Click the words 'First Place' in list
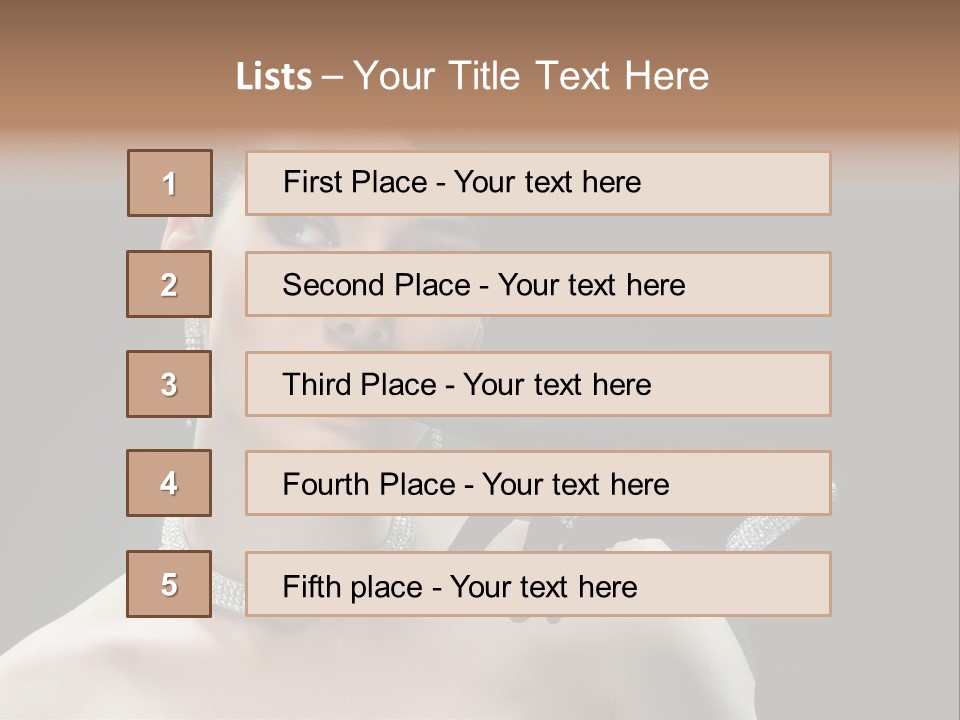This screenshot has width=960, height=720. pos(355,182)
